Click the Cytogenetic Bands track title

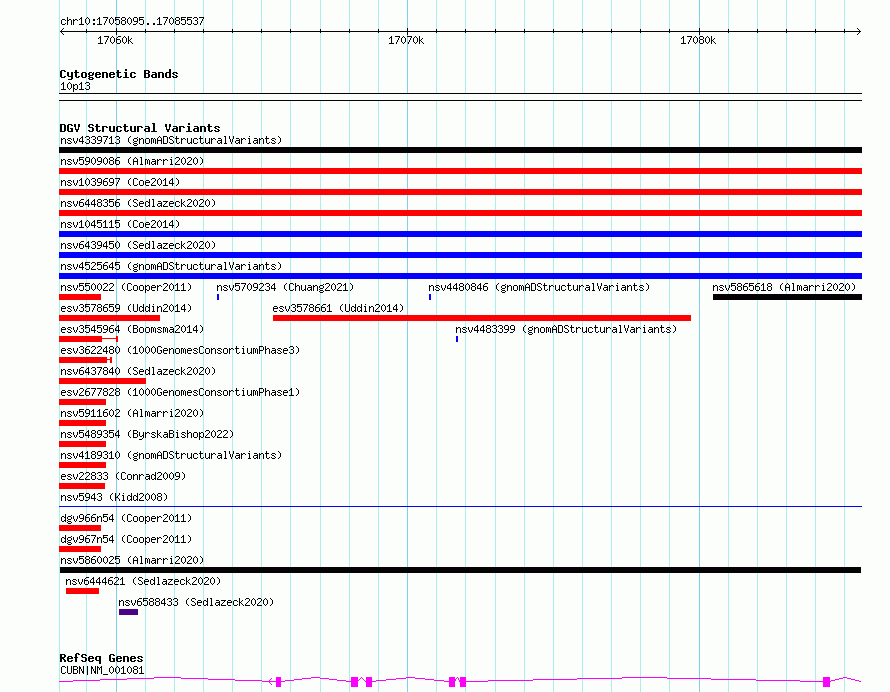[119, 74]
